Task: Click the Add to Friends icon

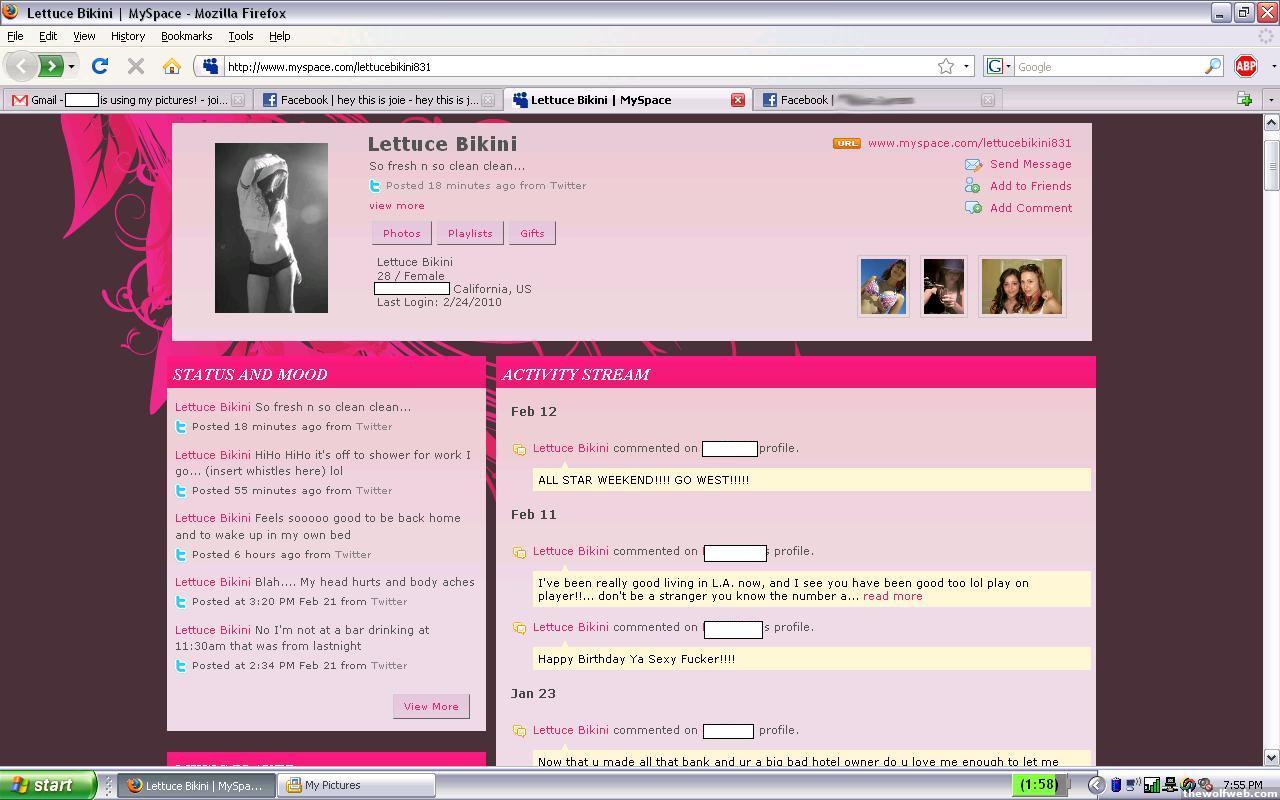Action: coord(973,186)
